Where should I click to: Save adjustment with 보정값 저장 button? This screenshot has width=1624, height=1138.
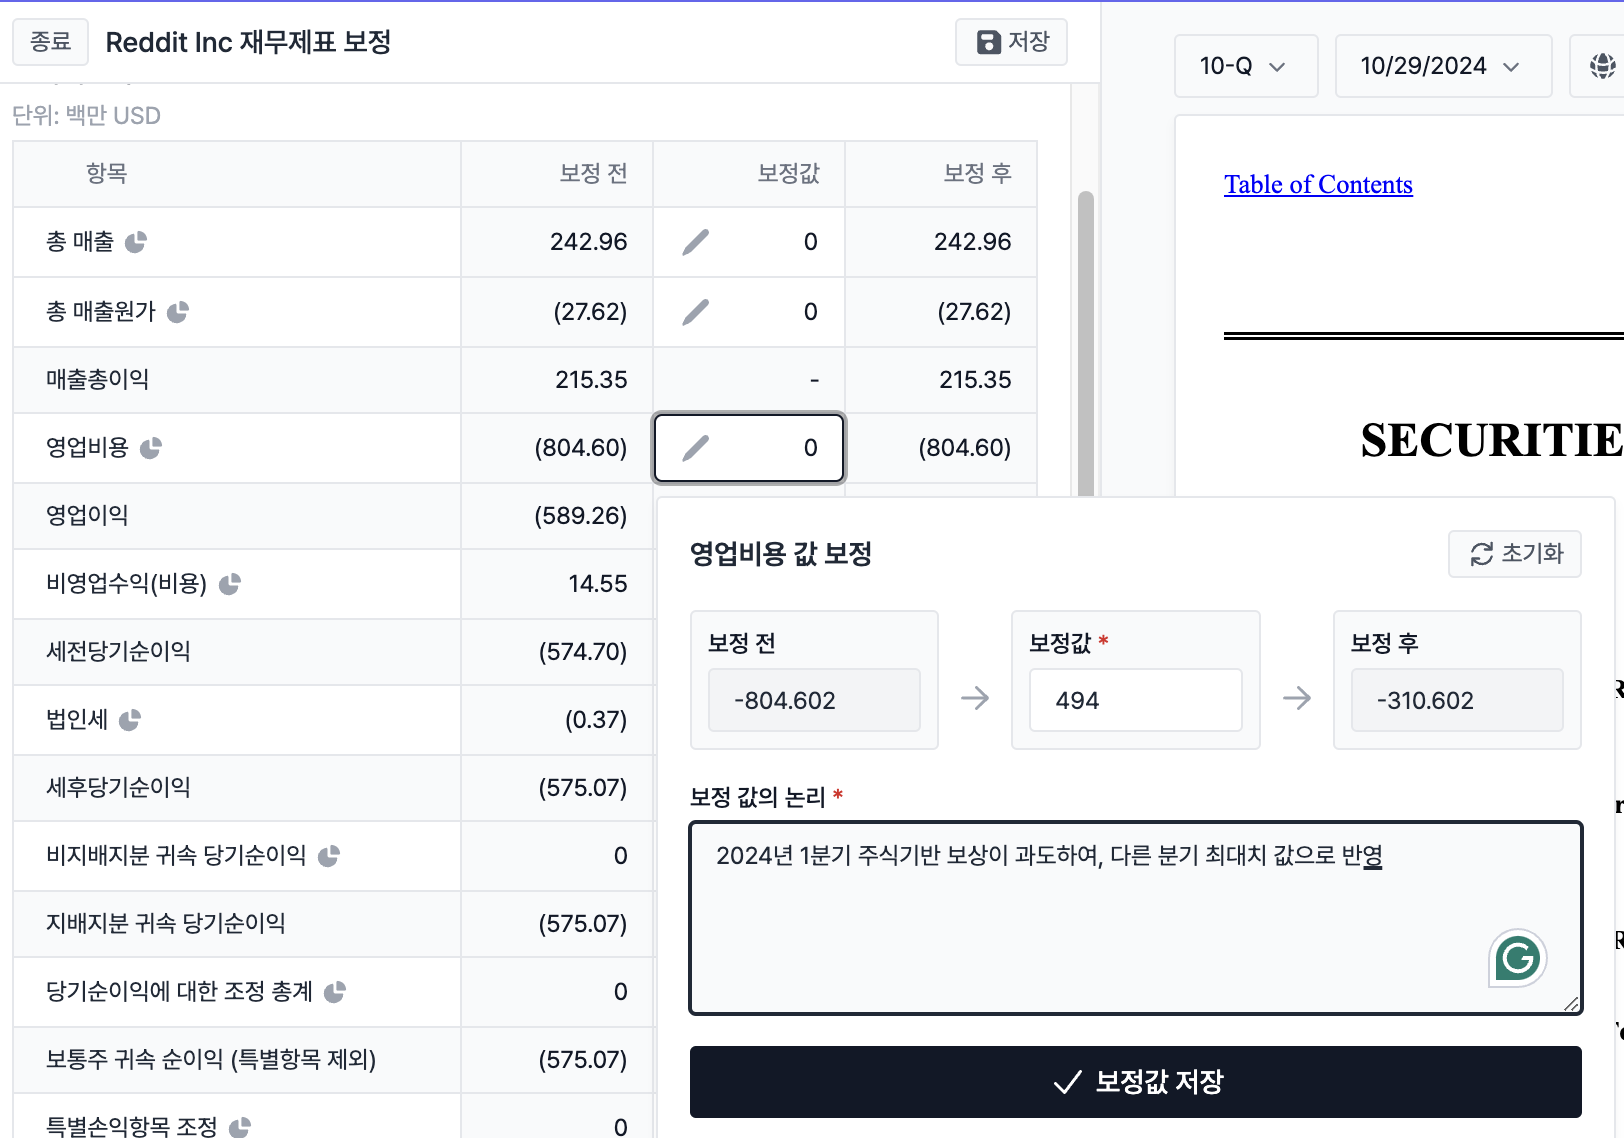click(1135, 1082)
